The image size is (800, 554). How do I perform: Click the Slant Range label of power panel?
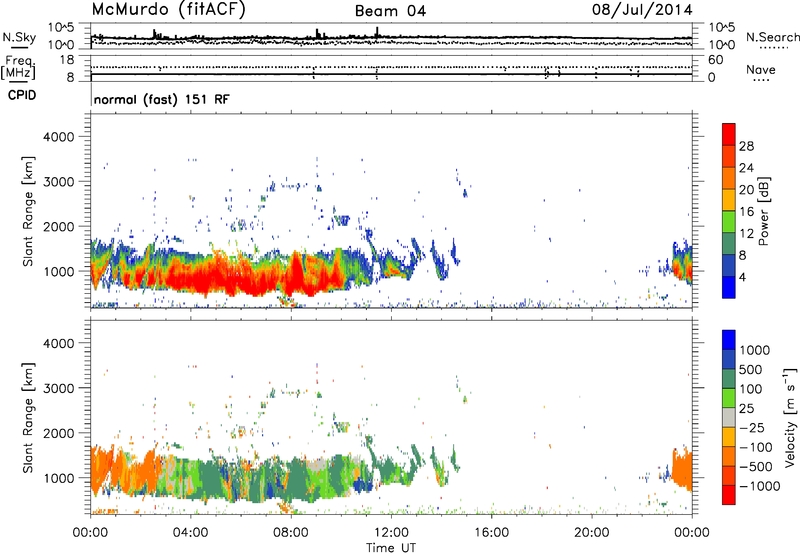(28, 211)
